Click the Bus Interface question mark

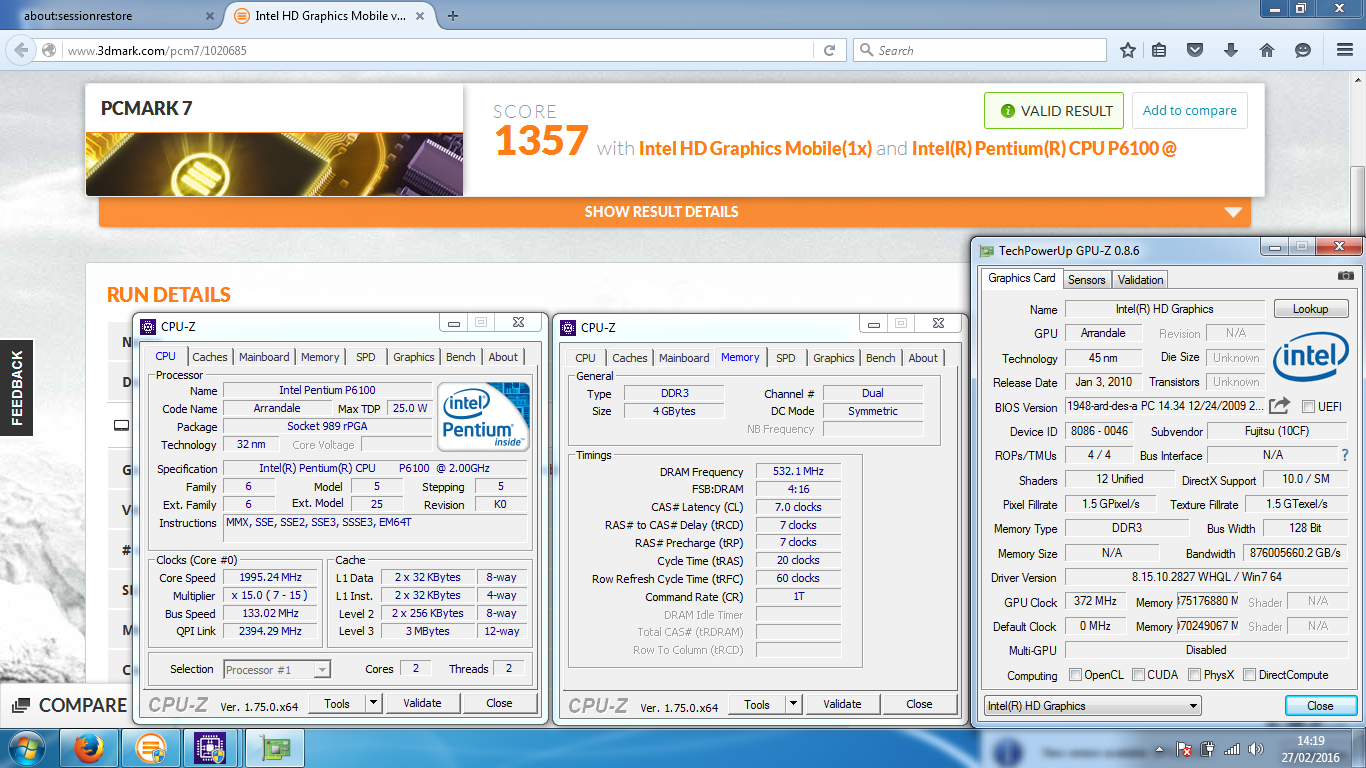click(x=1345, y=455)
